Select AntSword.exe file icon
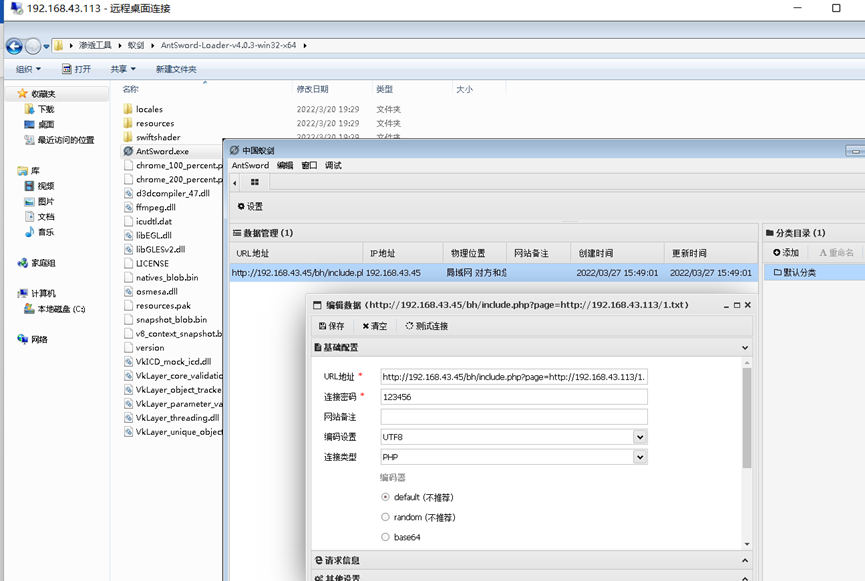Image resolution: width=865 pixels, height=581 pixels. pyautogui.click(x=128, y=151)
